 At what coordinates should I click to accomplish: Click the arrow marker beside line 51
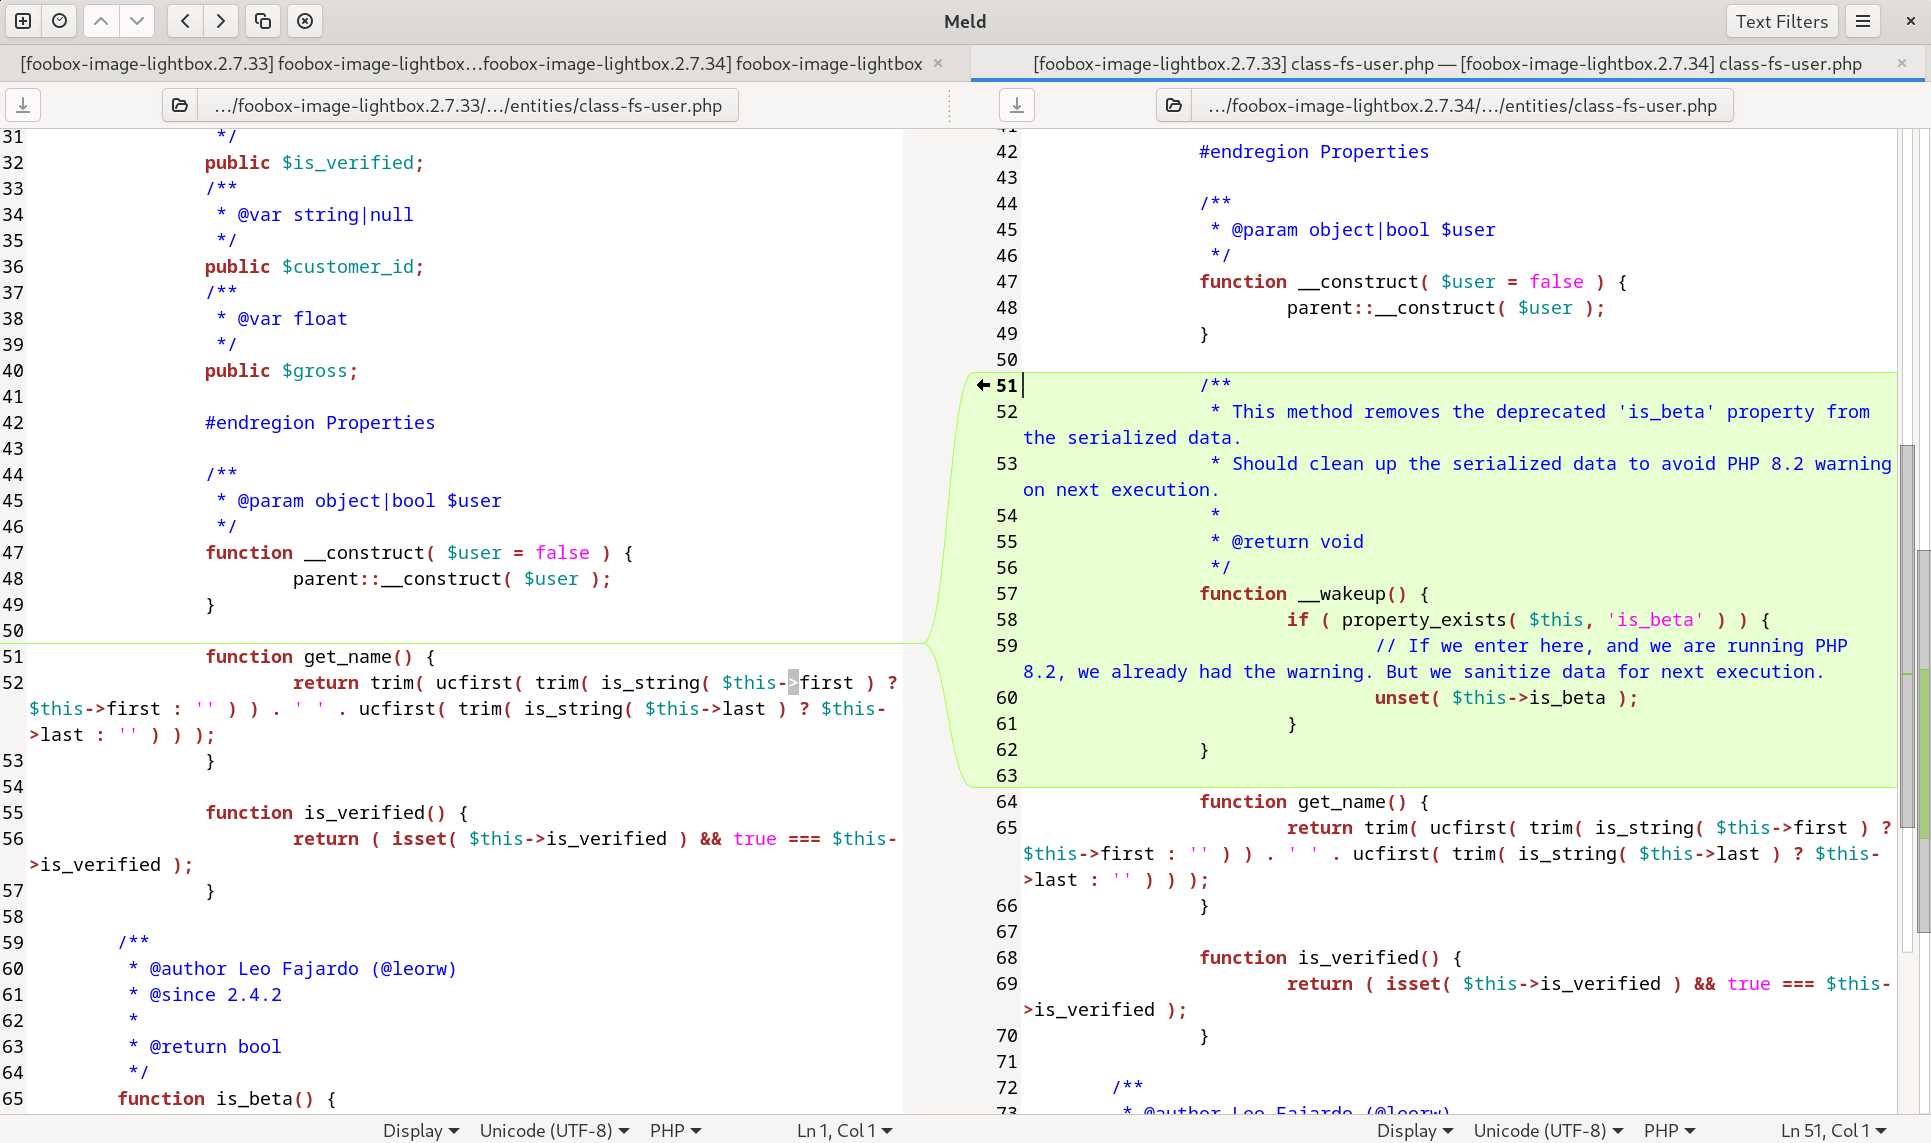point(983,385)
